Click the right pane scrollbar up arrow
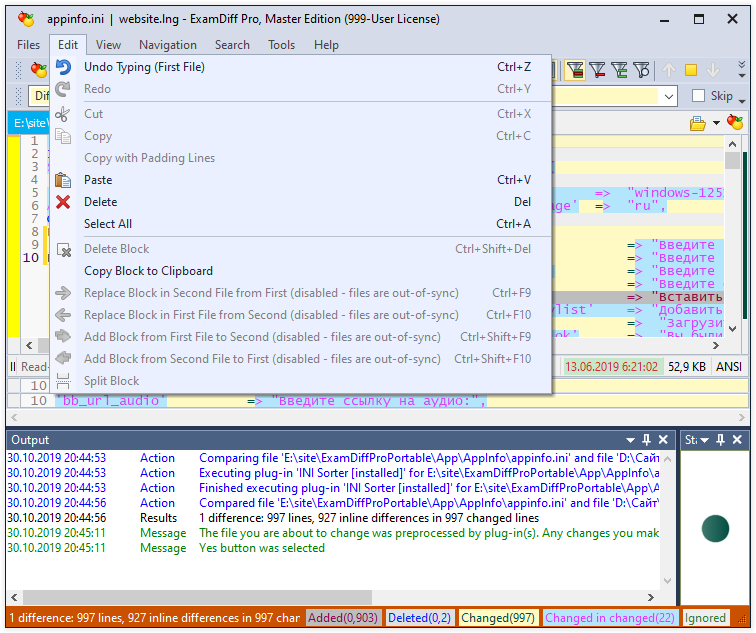 point(732,144)
